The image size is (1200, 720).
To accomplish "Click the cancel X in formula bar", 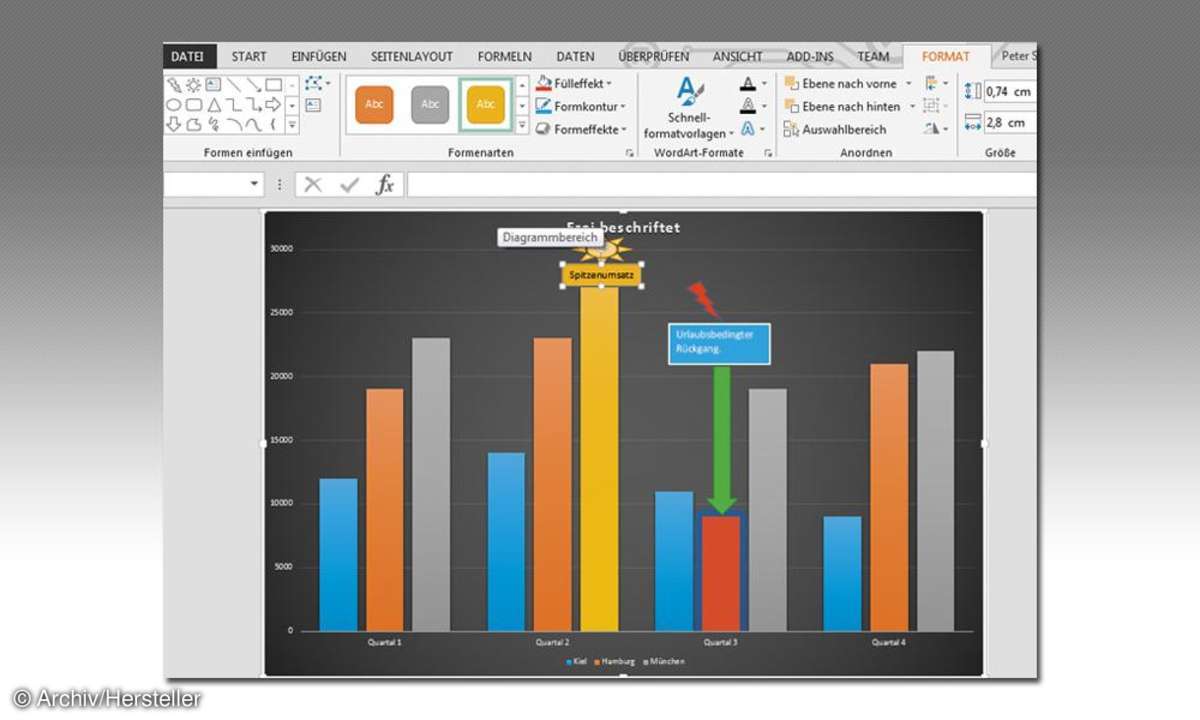I will pyautogui.click(x=313, y=185).
